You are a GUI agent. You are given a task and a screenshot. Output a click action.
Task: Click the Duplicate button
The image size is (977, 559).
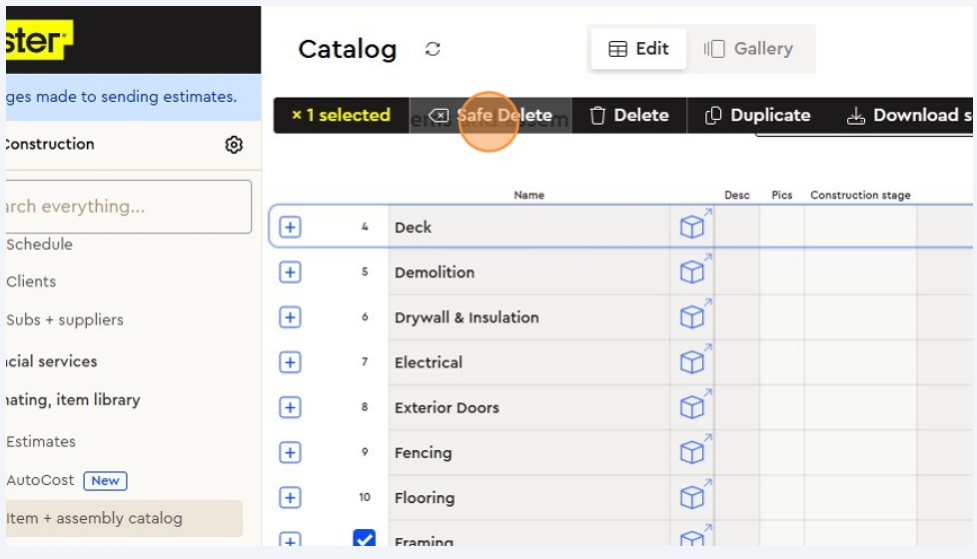[x=758, y=115]
